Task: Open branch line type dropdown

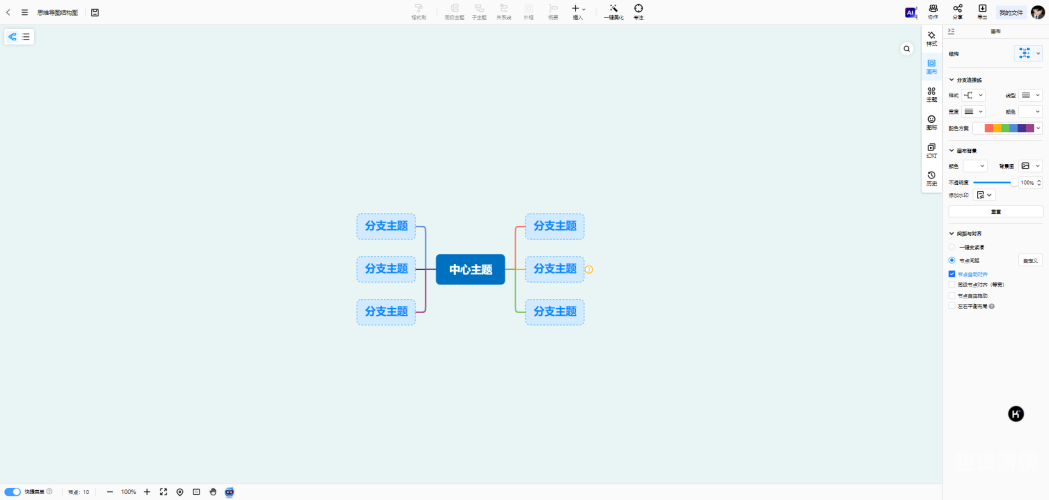Action: click(x=1030, y=96)
